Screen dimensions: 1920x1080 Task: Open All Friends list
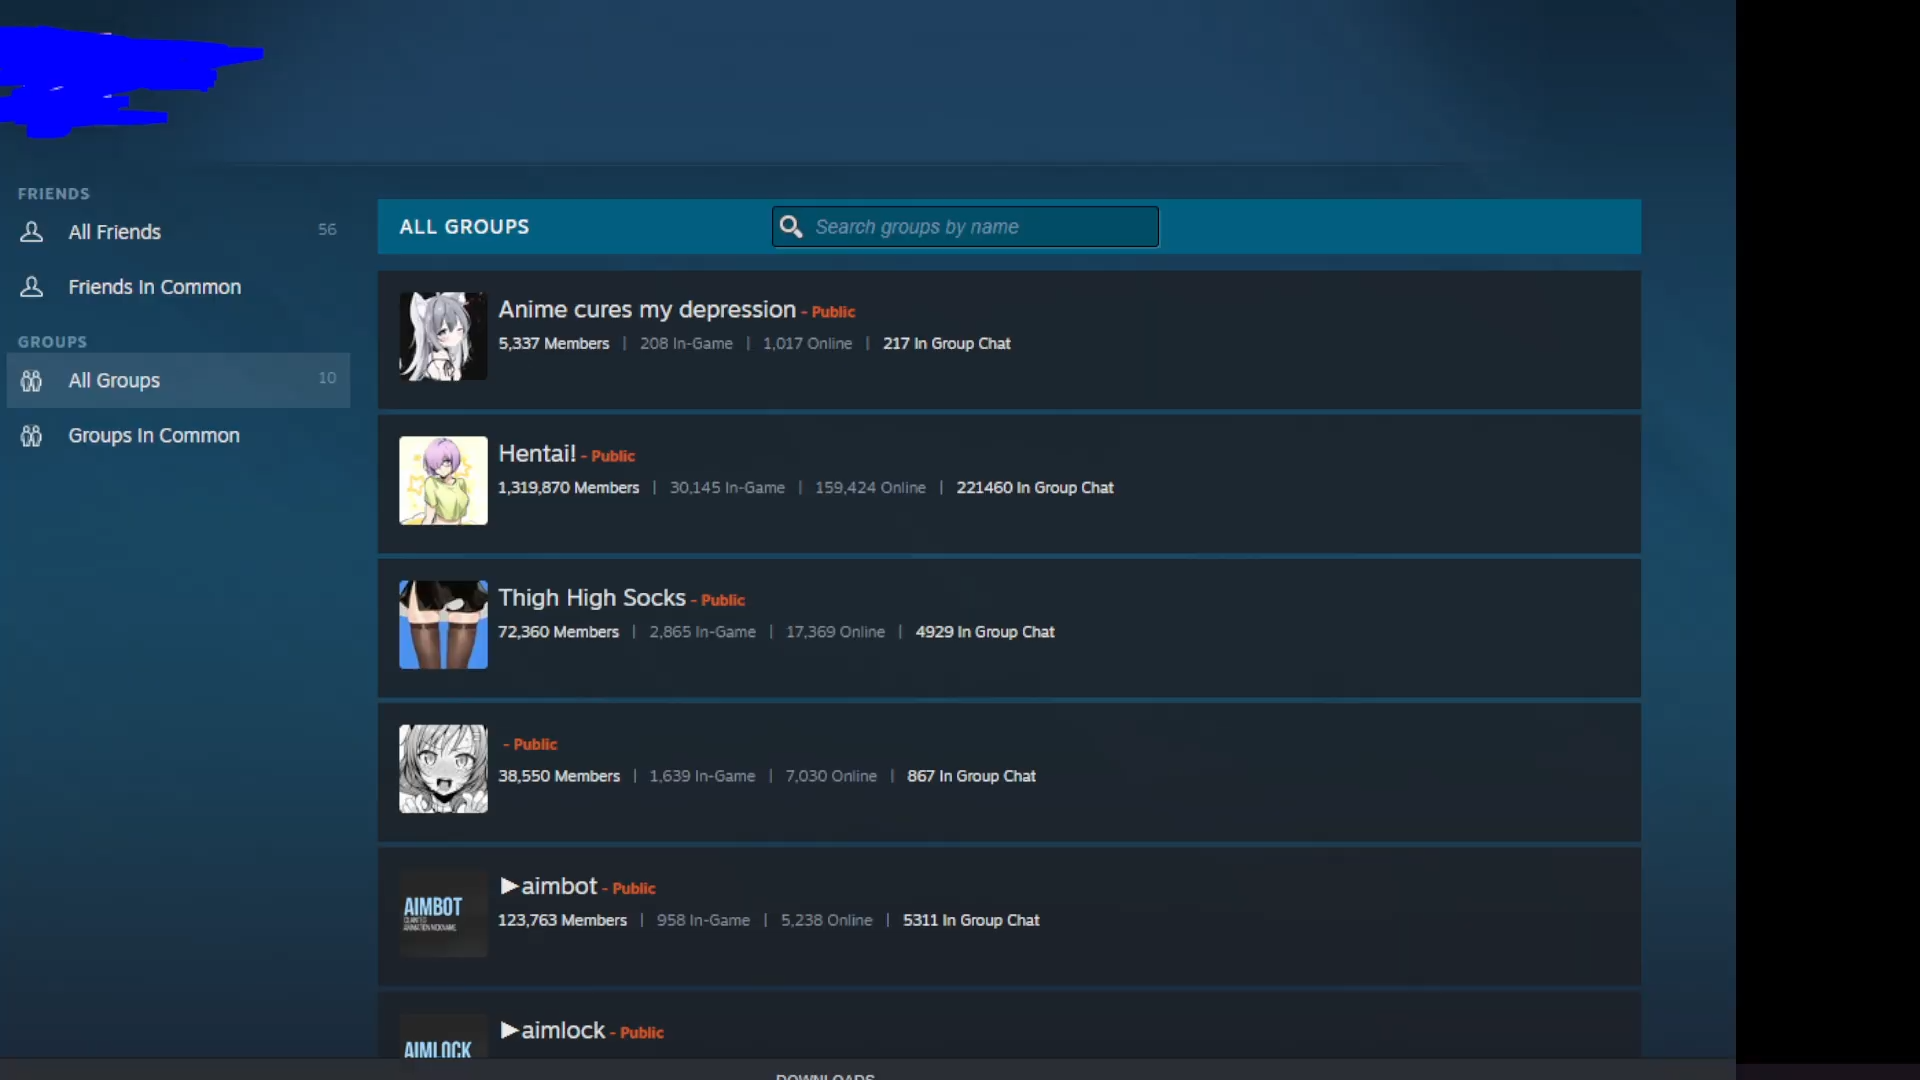[178, 232]
